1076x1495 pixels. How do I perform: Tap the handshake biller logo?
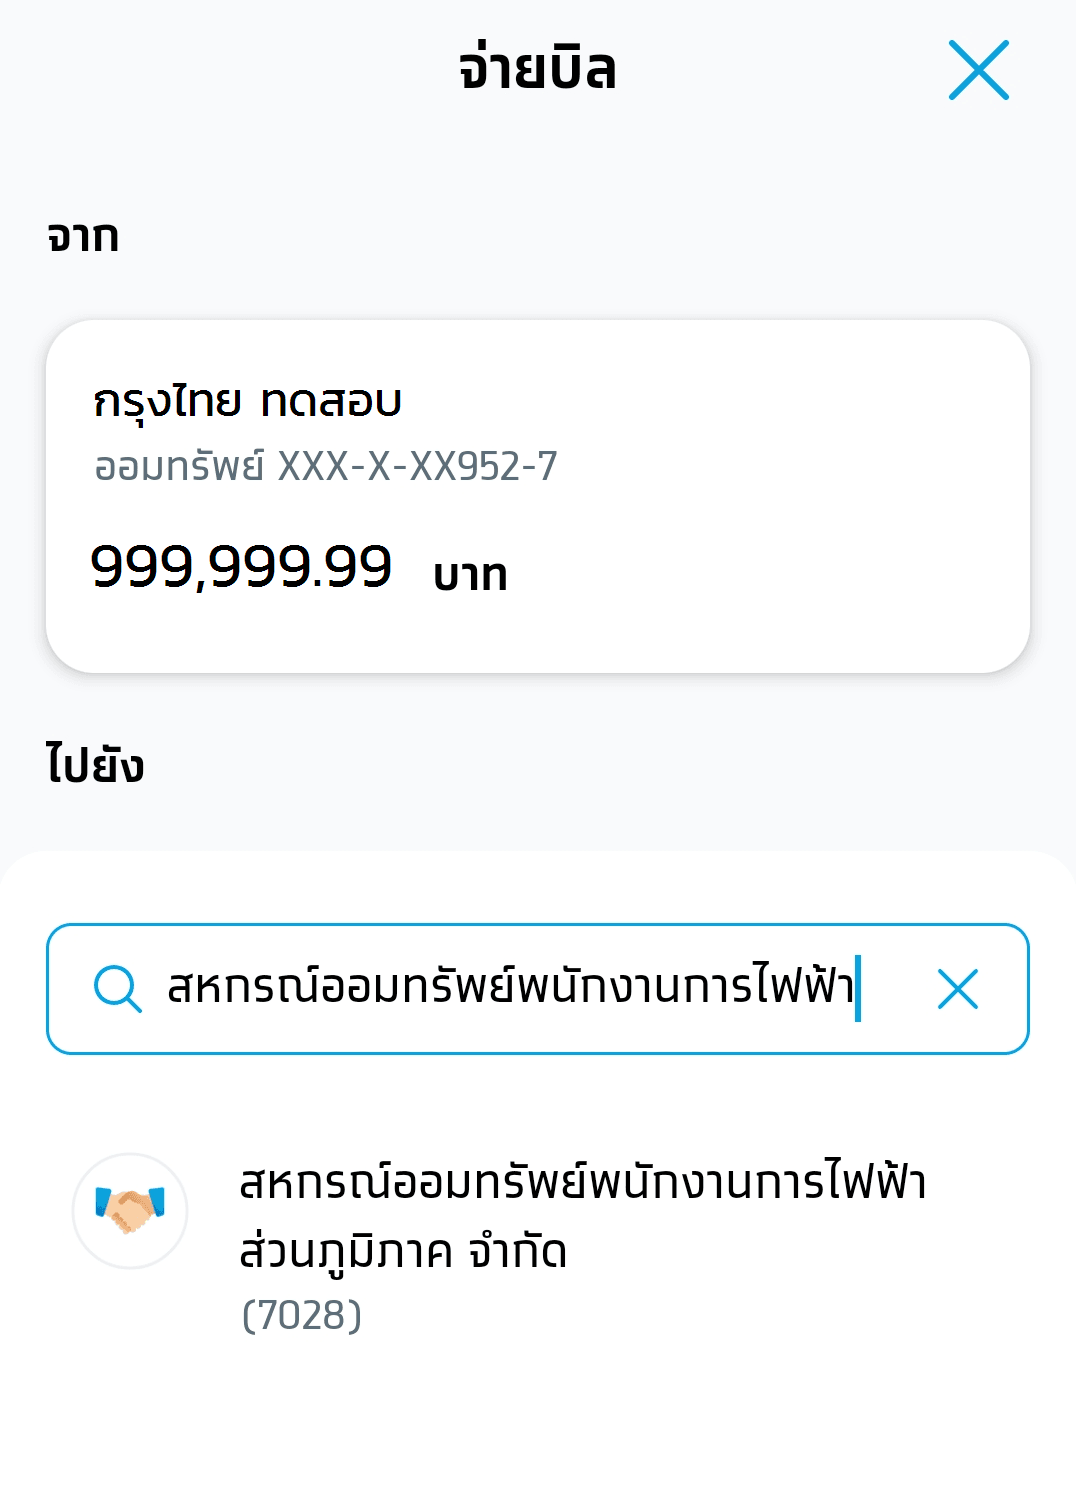coord(130,1210)
